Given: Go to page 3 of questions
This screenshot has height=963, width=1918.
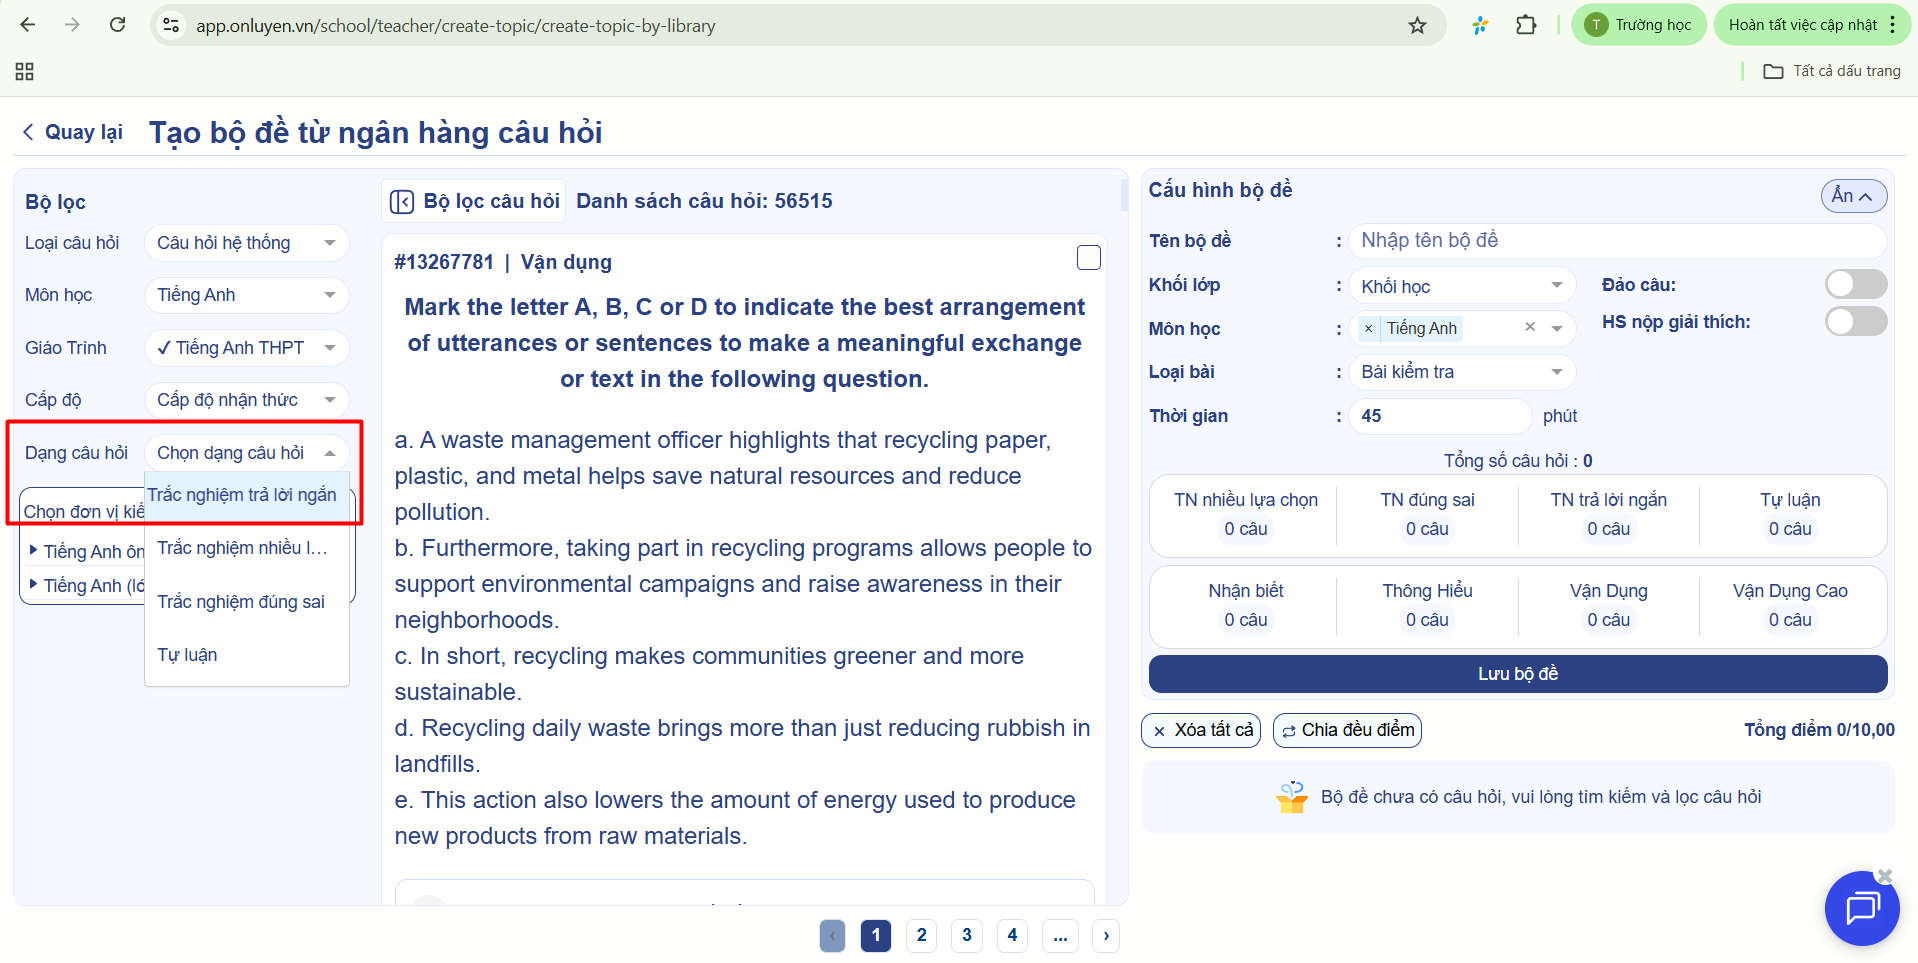Looking at the screenshot, I should click(966, 935).
